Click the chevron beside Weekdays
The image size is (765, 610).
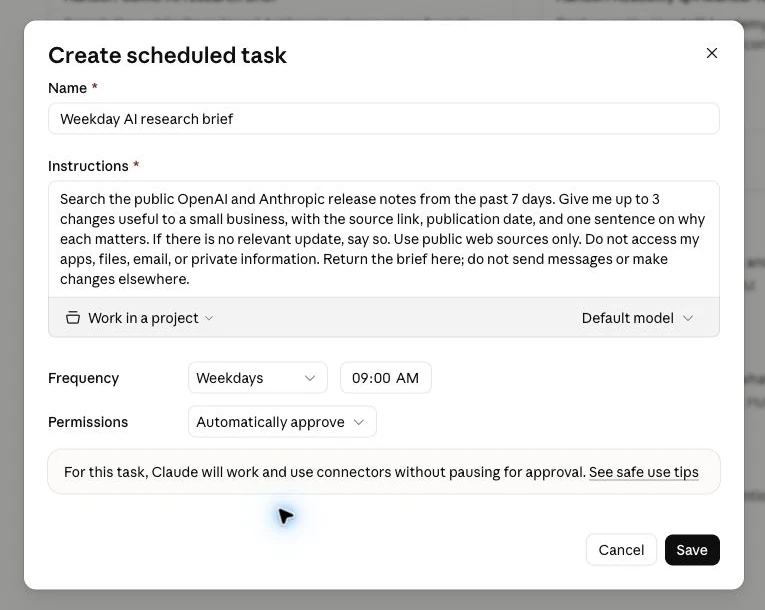tap(310, 378)
